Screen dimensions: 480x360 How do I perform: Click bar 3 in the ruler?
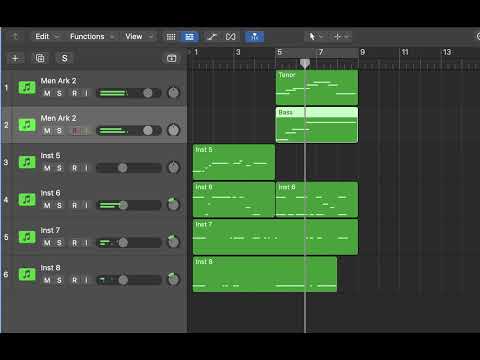tap(238, 52)
